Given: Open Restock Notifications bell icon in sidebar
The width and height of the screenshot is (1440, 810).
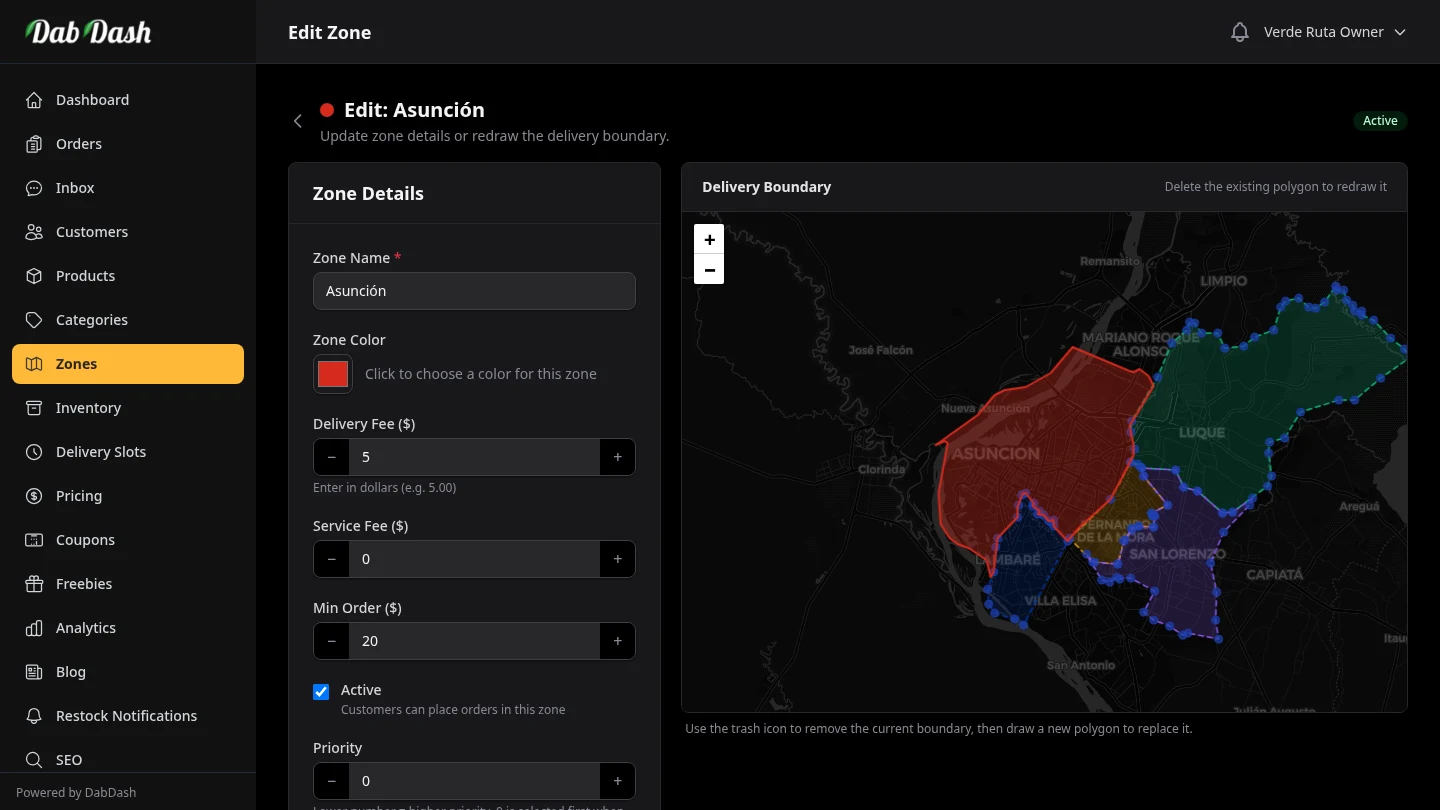Looking at the screenshot, I should point(33,716).
